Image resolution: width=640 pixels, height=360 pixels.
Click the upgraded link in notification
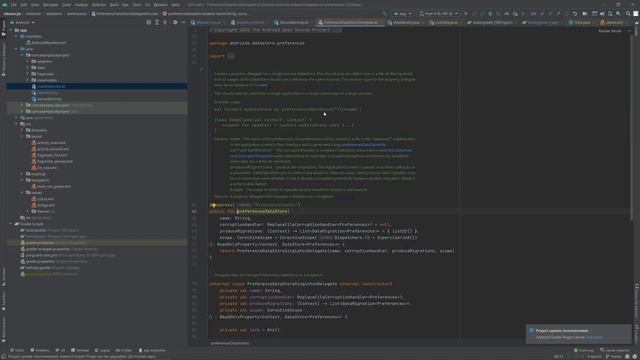(x=594, y=338)
